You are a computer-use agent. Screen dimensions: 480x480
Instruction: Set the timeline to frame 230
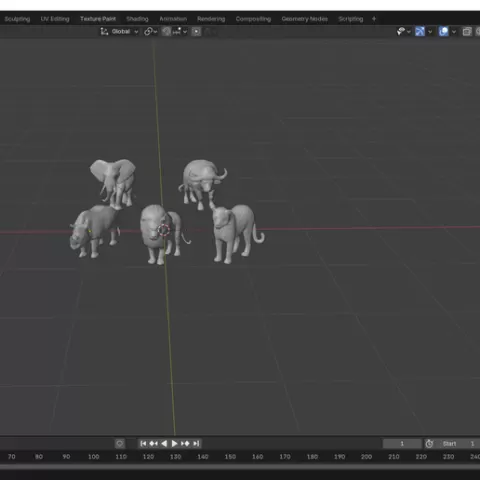tap(448, 457)
